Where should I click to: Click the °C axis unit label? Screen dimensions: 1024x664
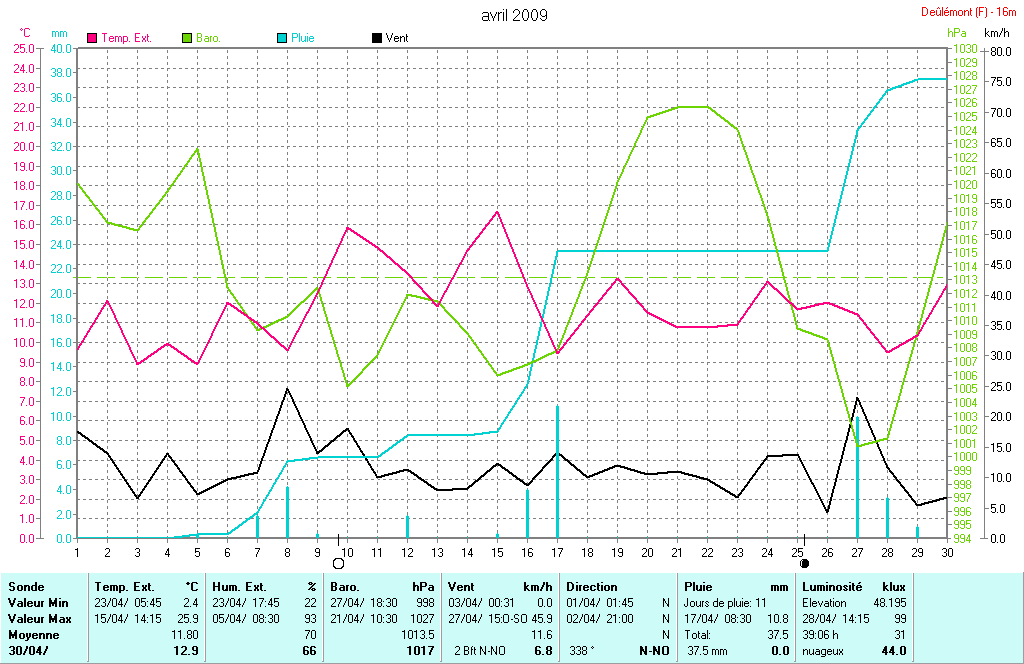pos(25,33)
